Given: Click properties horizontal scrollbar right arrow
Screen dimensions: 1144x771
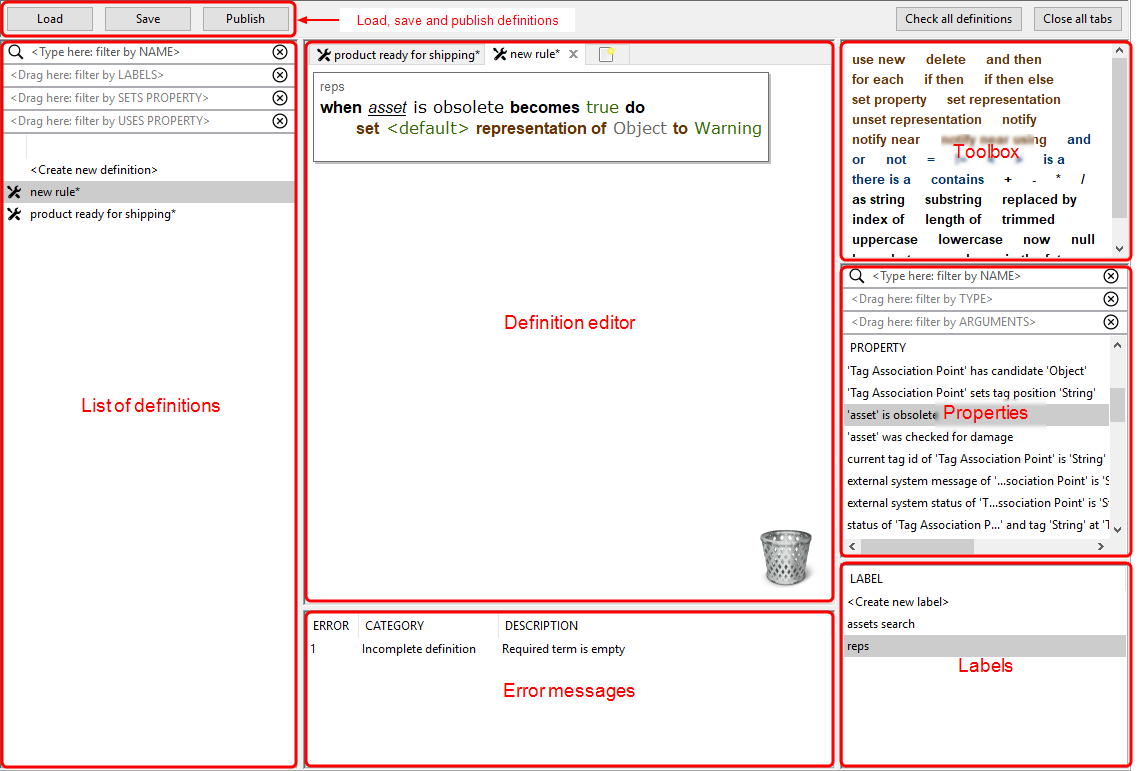Looking at the screenshot, I should tap(1101, 546).
